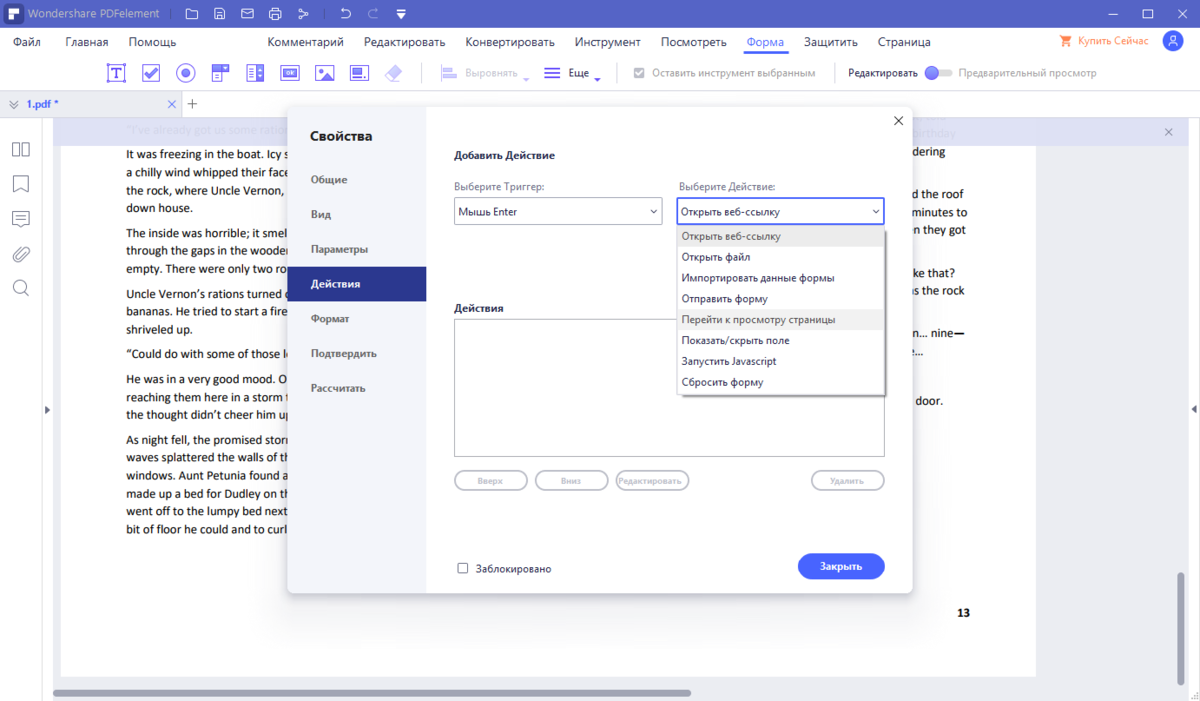Screen dimensions: 1200x701
Task: Expand the left panel arrow
Action: 46,410
